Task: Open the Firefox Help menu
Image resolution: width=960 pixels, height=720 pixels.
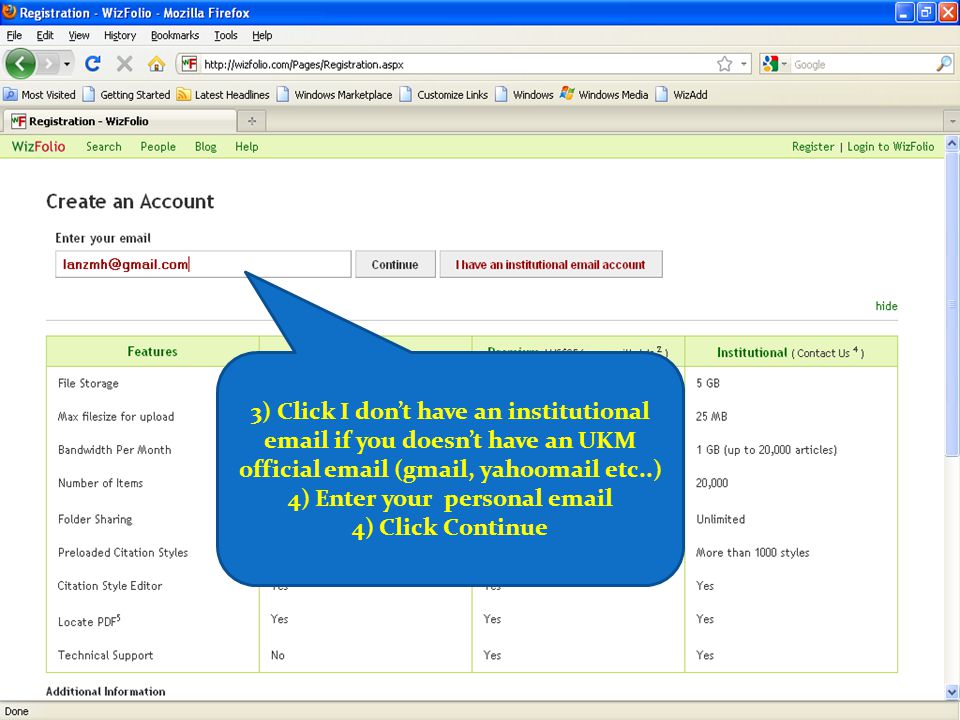Action: pos(262,36)
